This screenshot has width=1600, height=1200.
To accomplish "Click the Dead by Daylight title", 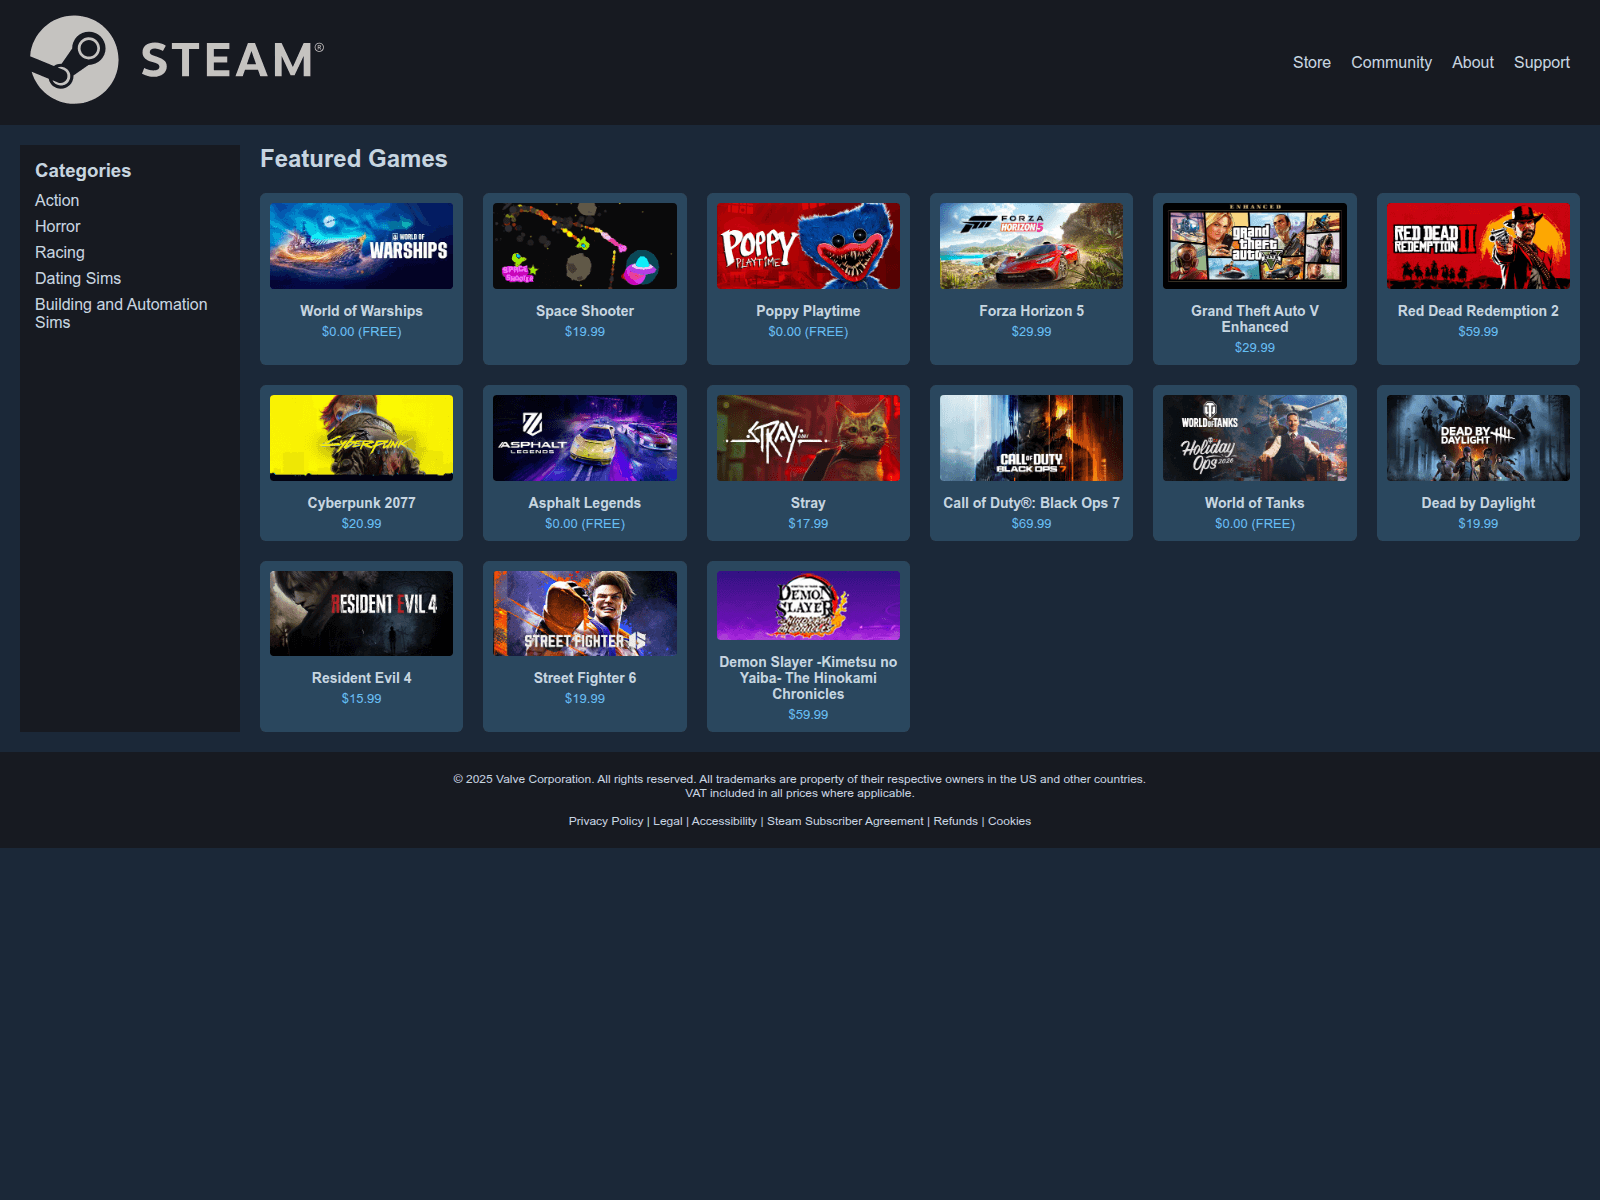I will [1478, 503].
